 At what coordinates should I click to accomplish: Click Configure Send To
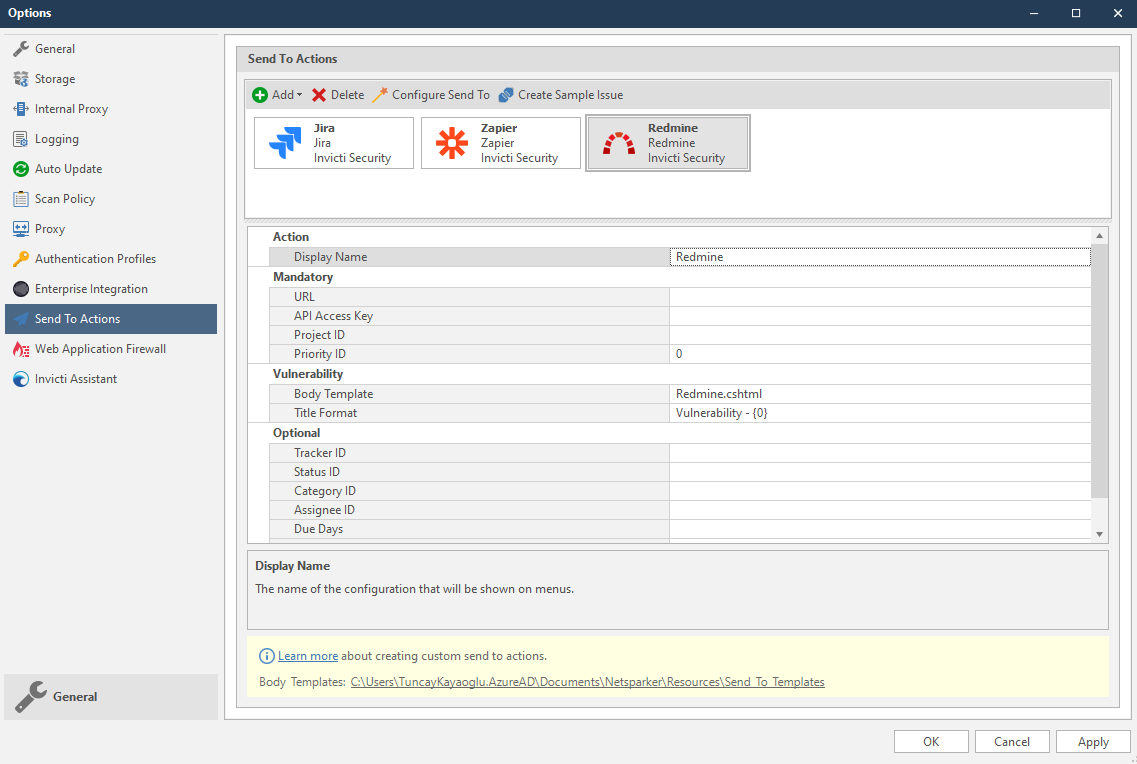tap(431, 95)
